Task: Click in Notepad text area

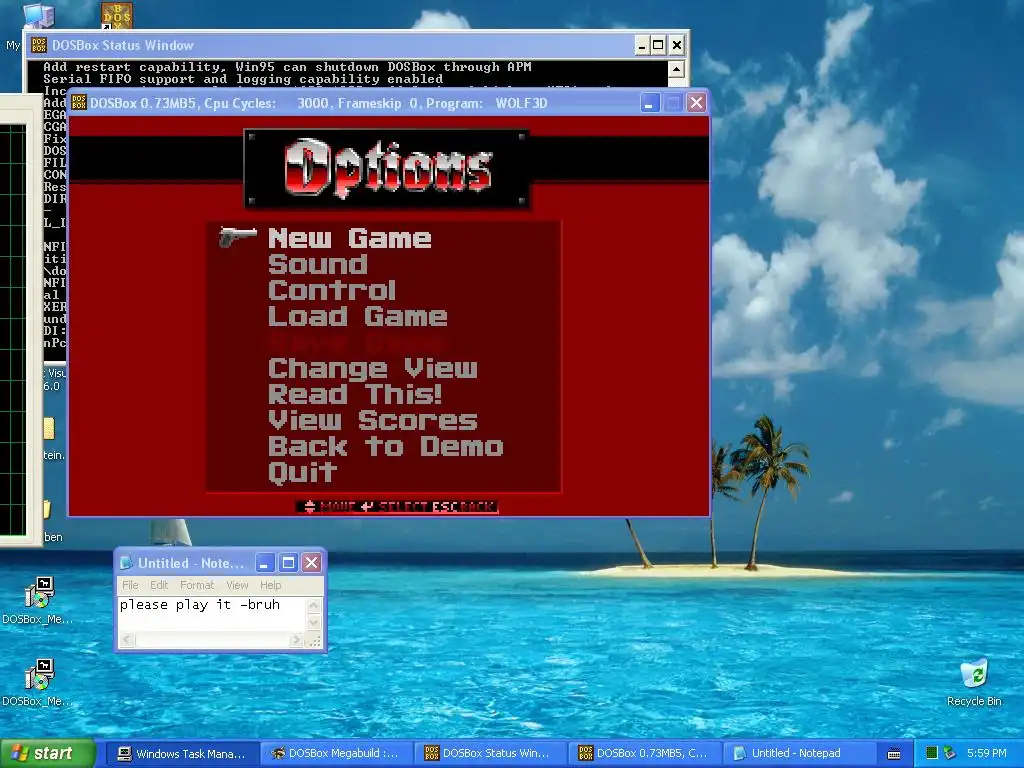Action: [211, 614]
